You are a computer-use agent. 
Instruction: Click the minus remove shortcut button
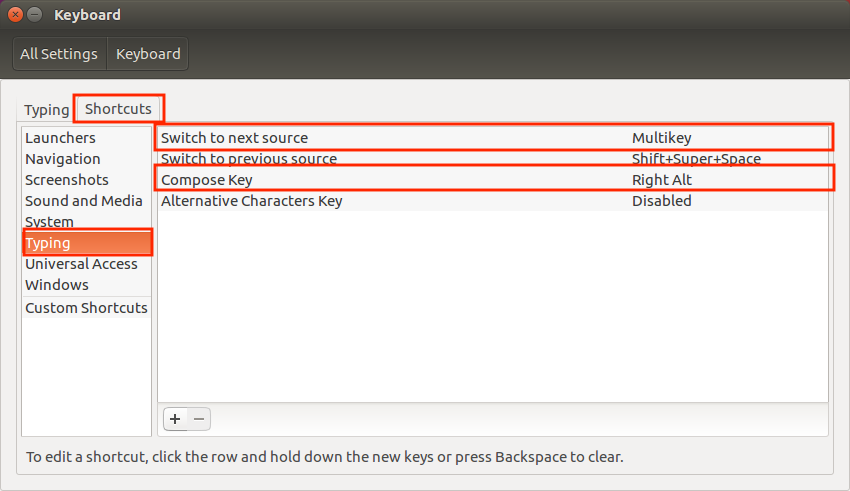pyautogui.click(x=199, y=419)
